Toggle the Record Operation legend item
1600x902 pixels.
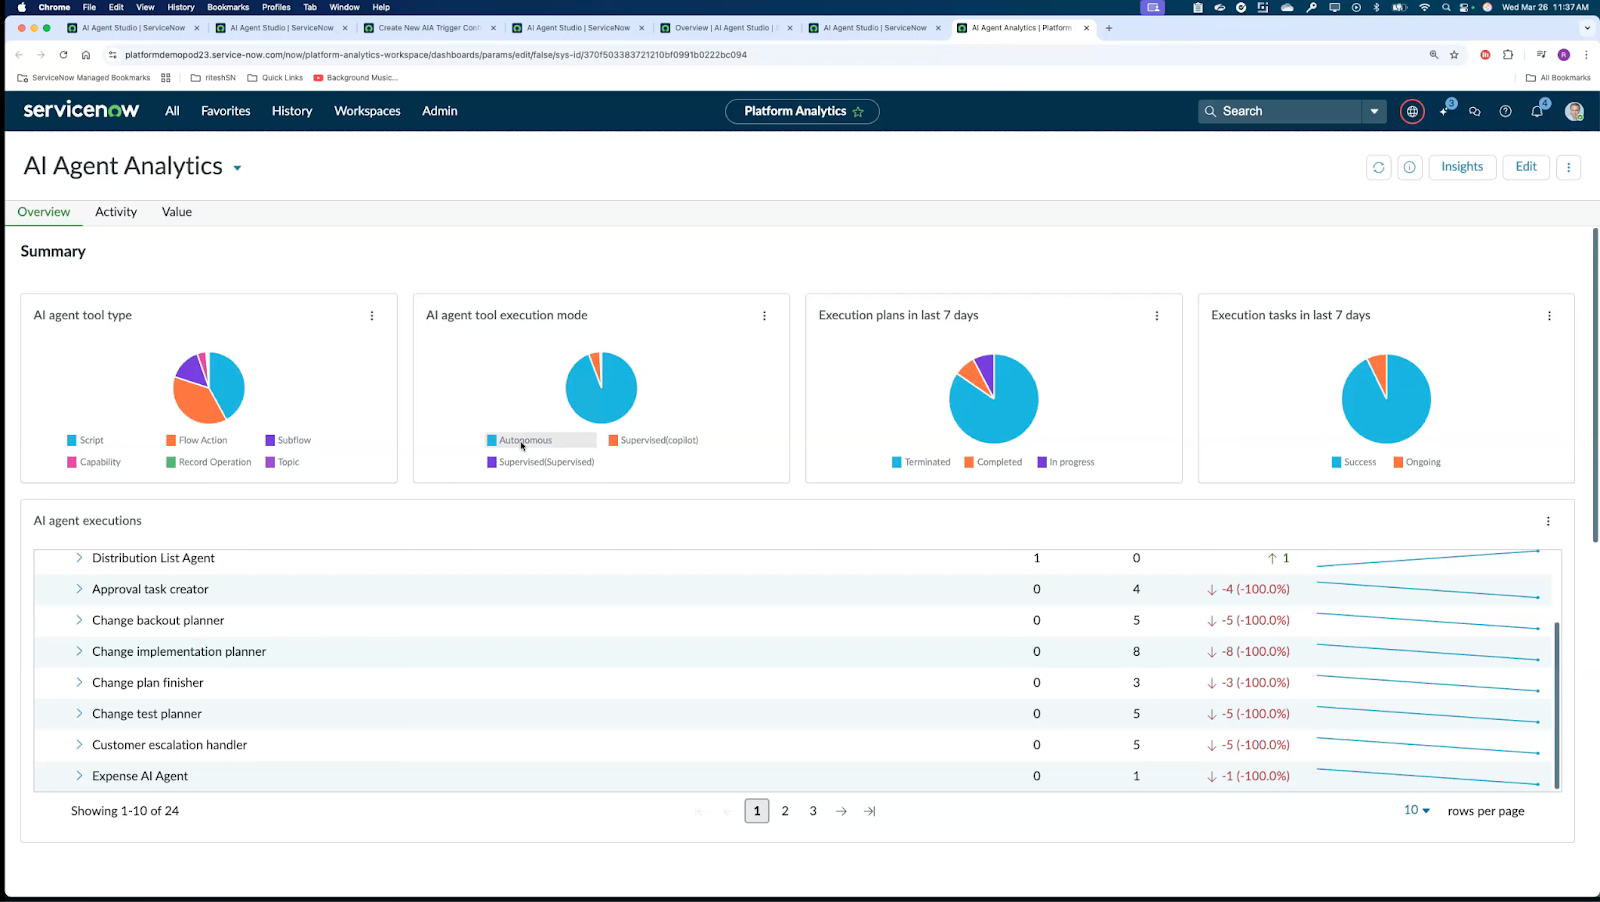tap(209, 462)
